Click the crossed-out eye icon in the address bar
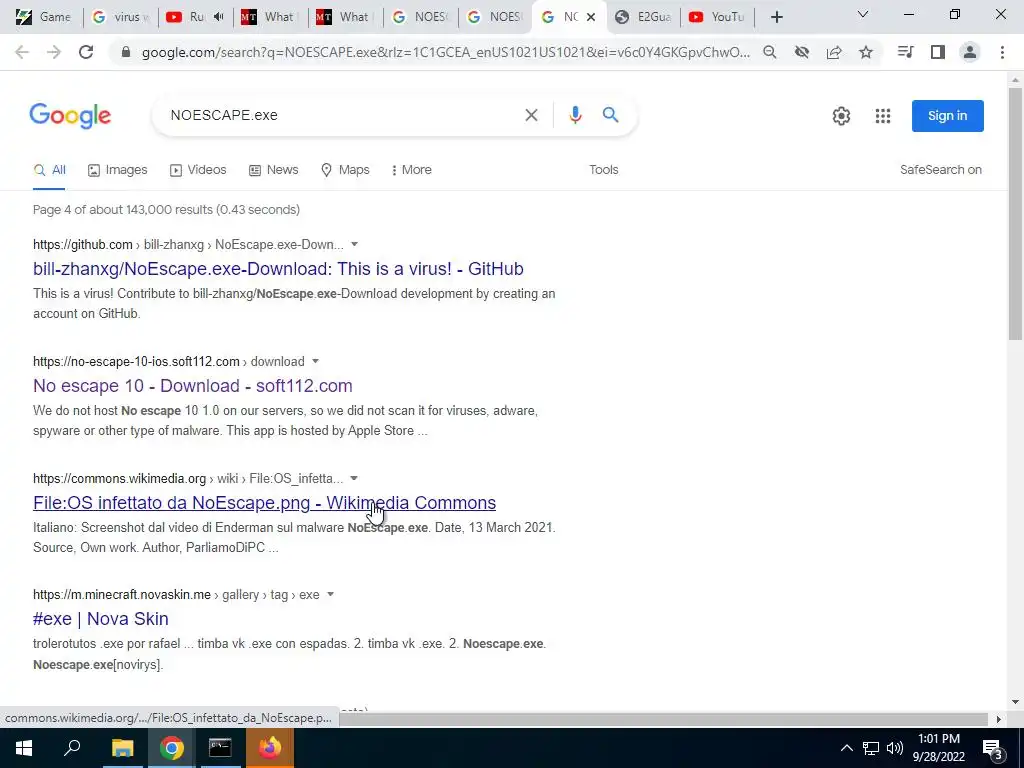The width and height of the screenshot is (1024, 768). click(x=802, y=52)
